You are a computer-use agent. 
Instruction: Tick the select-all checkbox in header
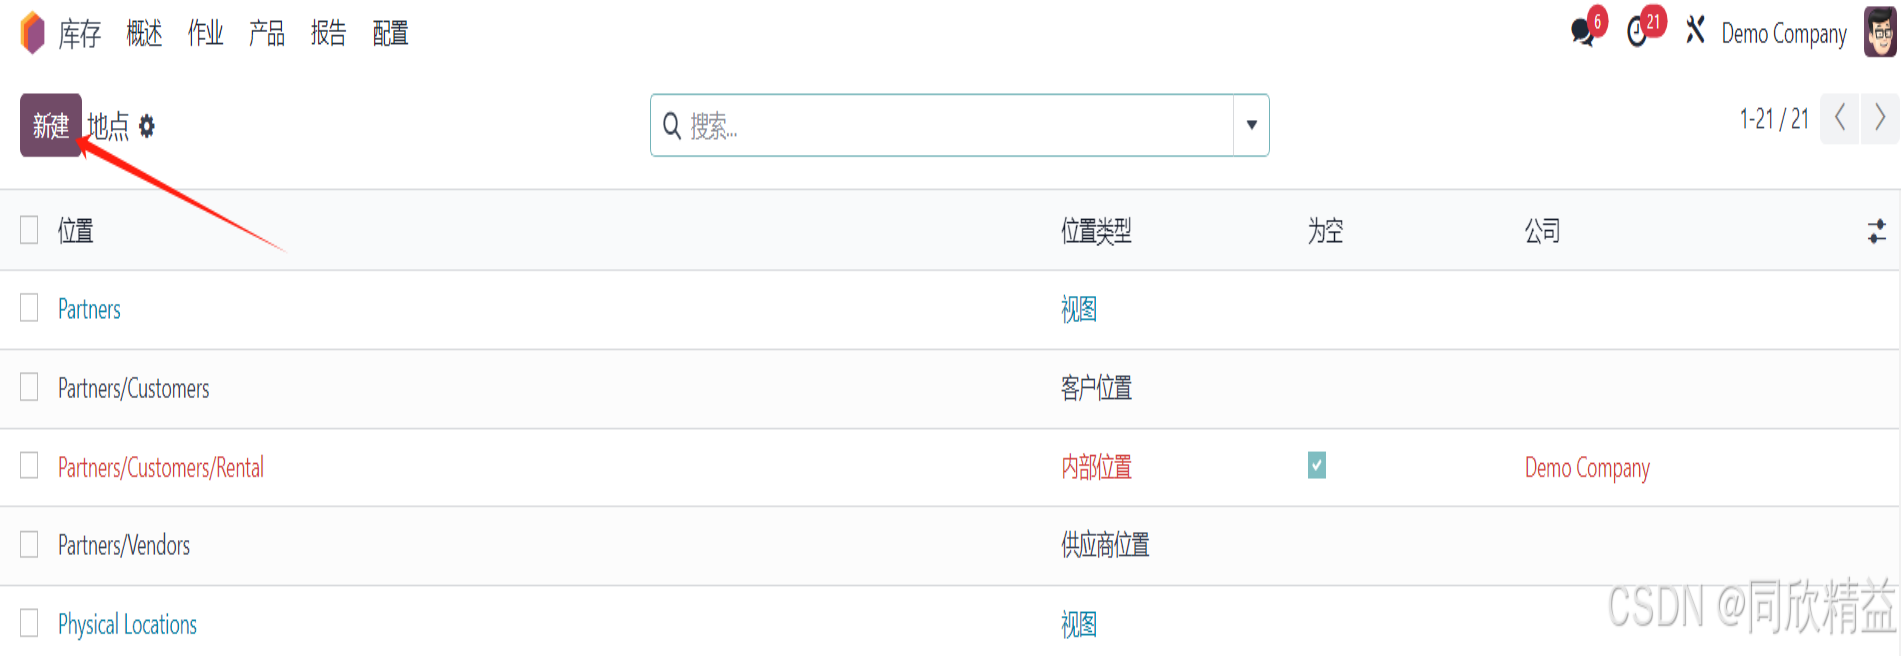(x=29, y=230)
